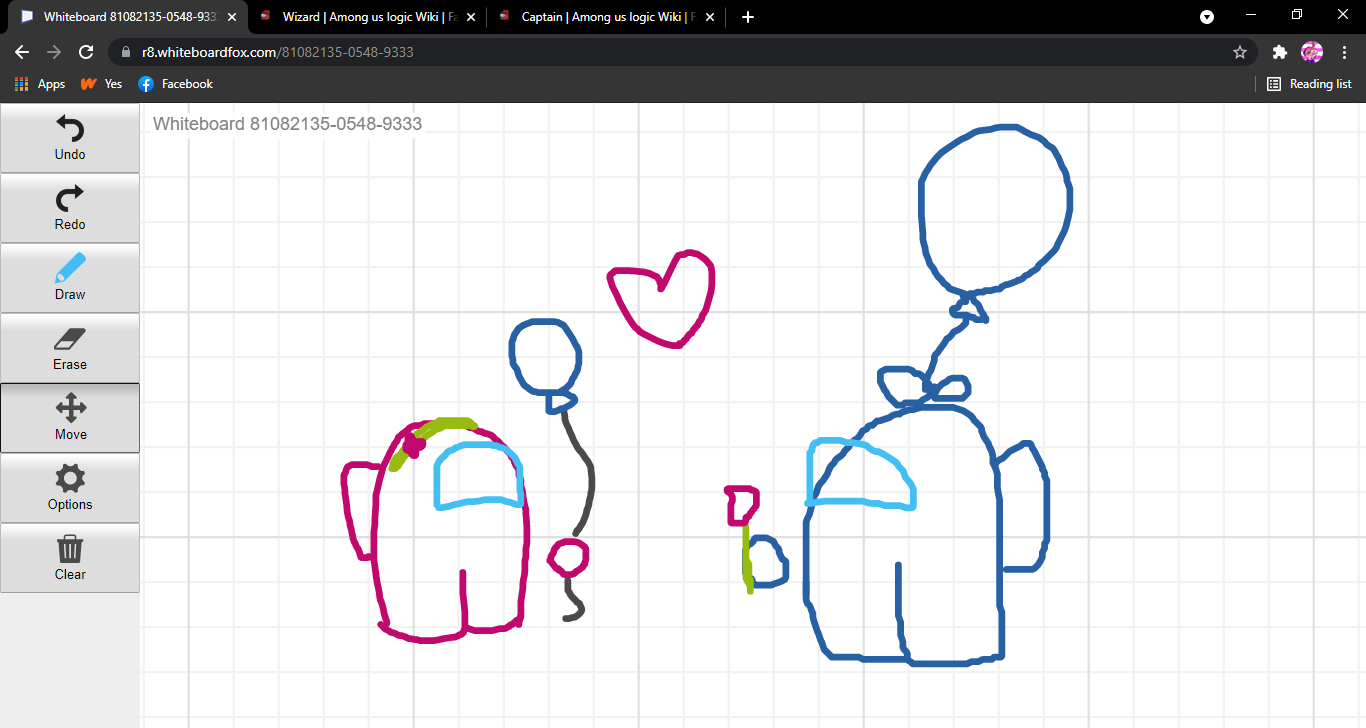1366x728 pixels.
Task: Open the Apps bookmarks shortcut
Action: tap(40, 84)
